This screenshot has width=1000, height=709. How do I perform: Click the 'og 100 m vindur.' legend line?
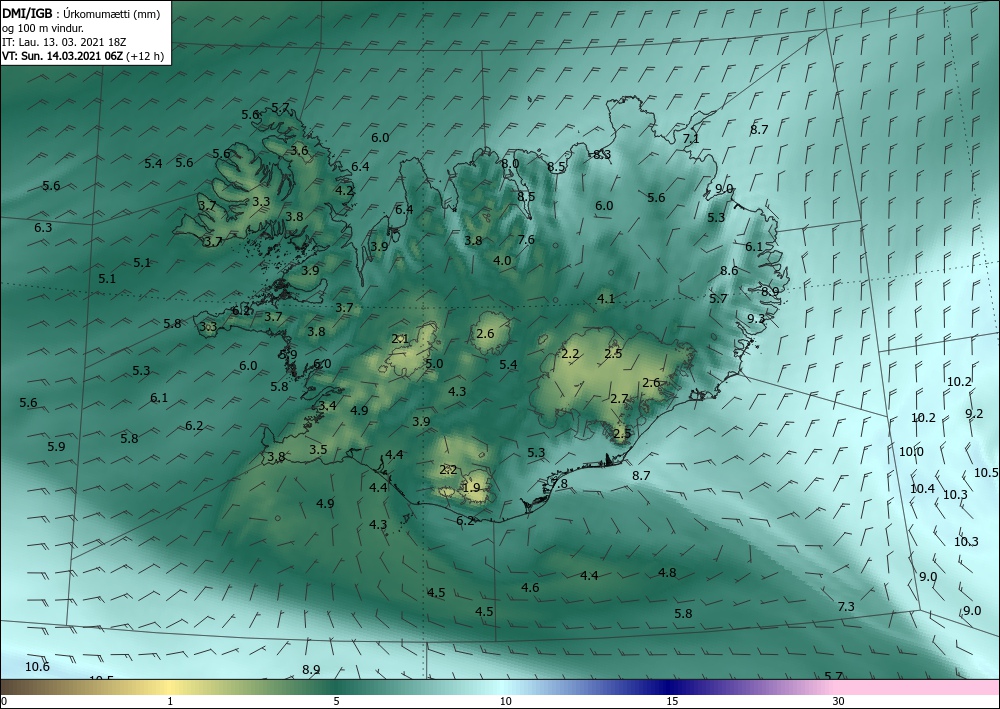41,27
